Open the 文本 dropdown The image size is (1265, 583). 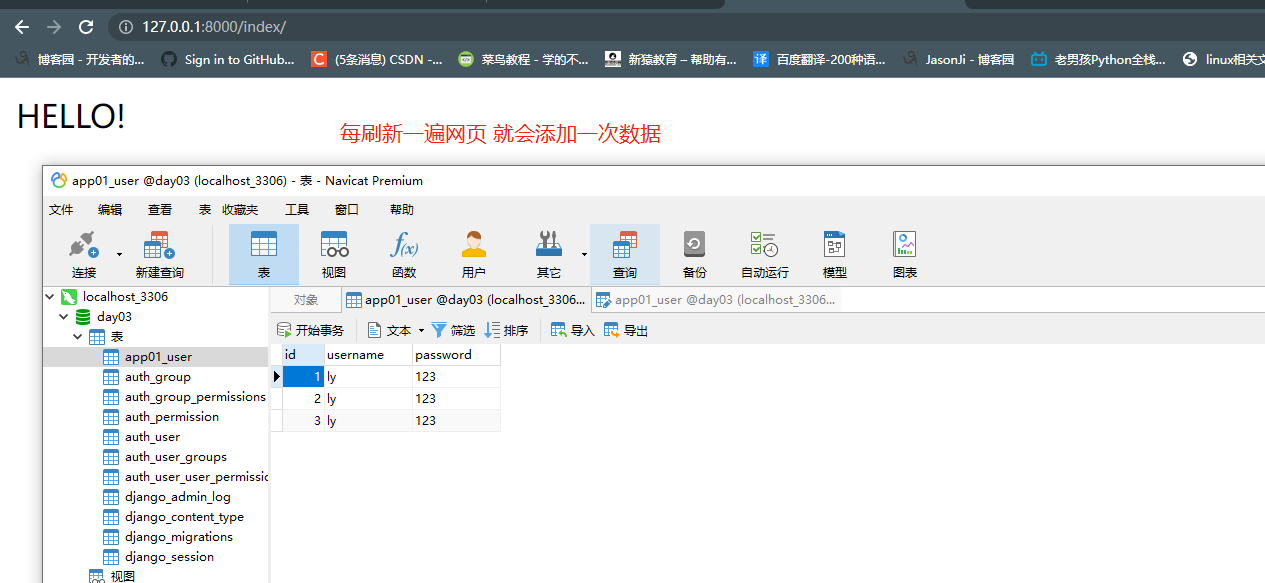click(x=396, y=330)
